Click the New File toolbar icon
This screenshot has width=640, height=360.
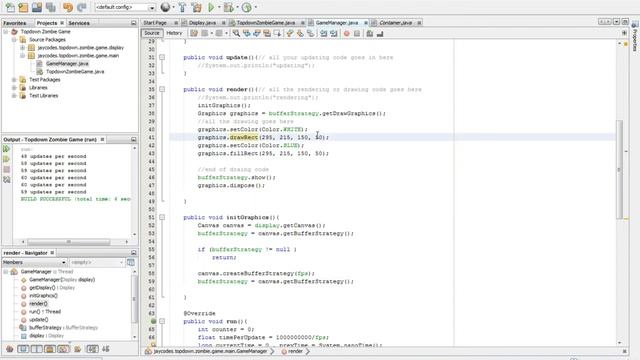click(x=10, y=7)
